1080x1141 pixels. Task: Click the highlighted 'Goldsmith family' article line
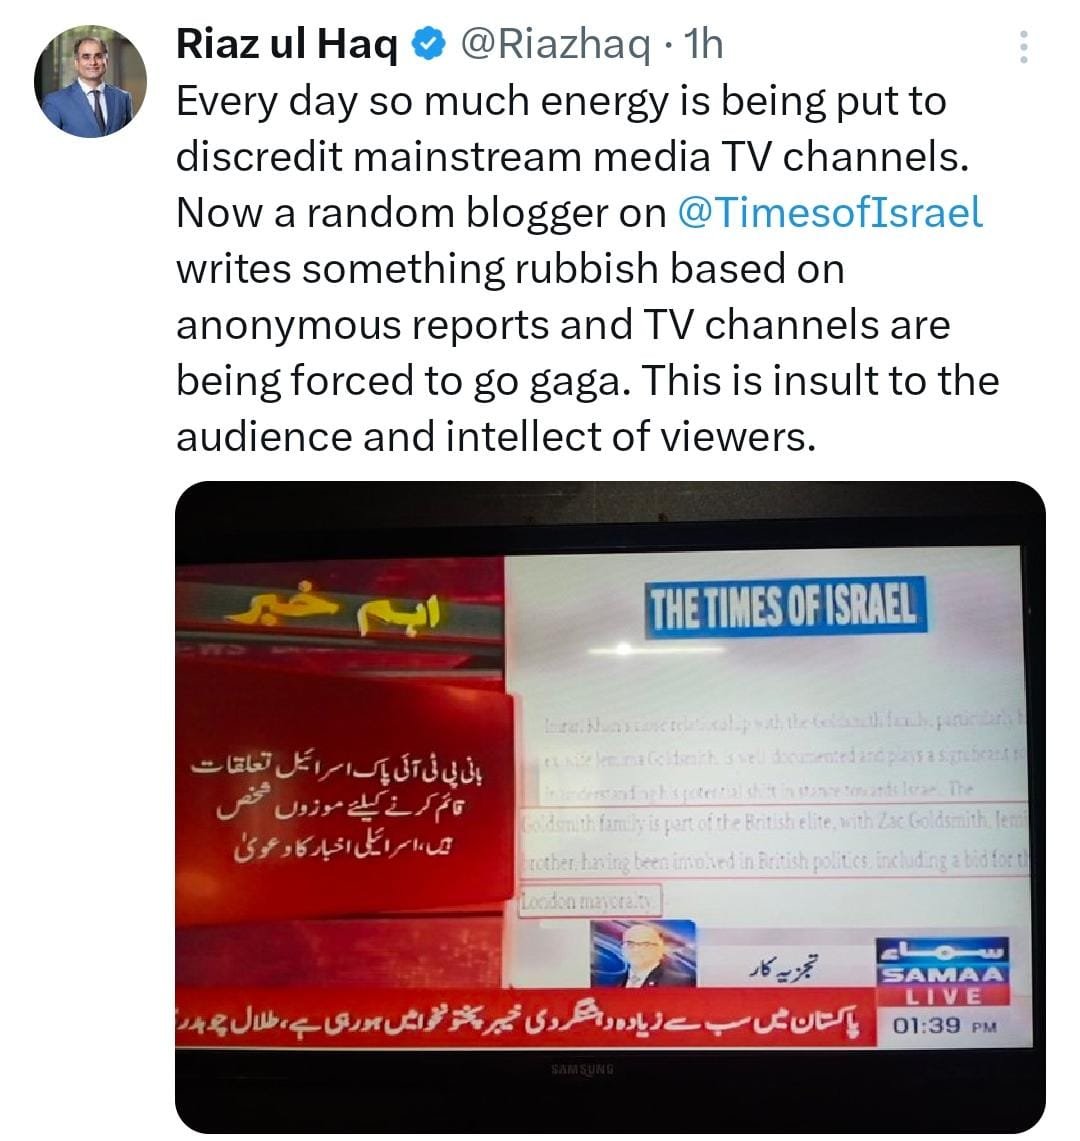774,823
